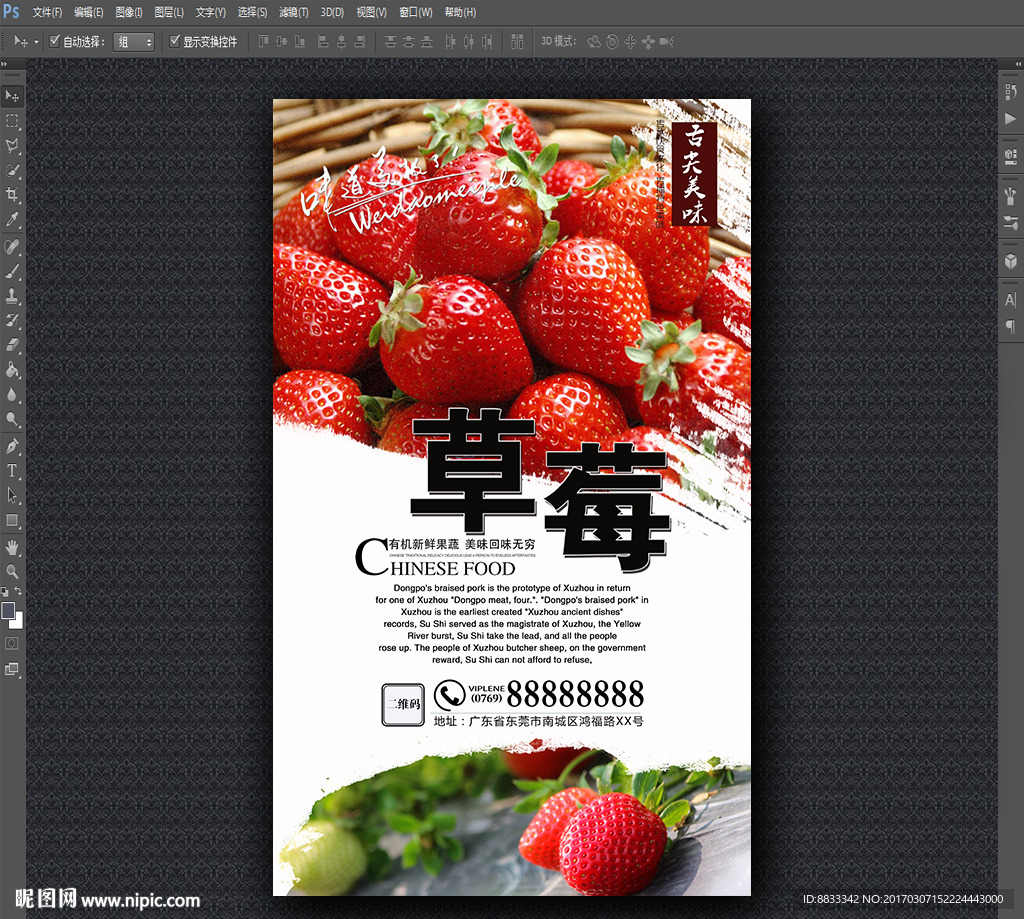
Task: Swap foreground and background colors
Action: (18, 591)
